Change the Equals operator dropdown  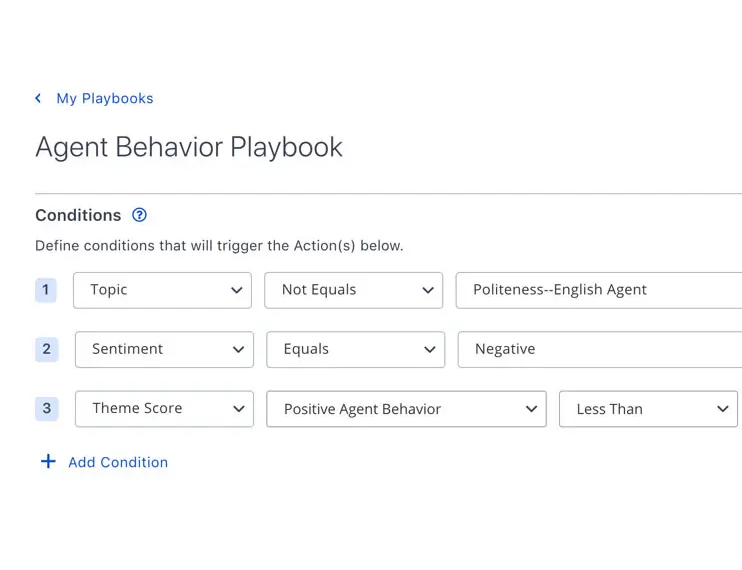(355, 349)
